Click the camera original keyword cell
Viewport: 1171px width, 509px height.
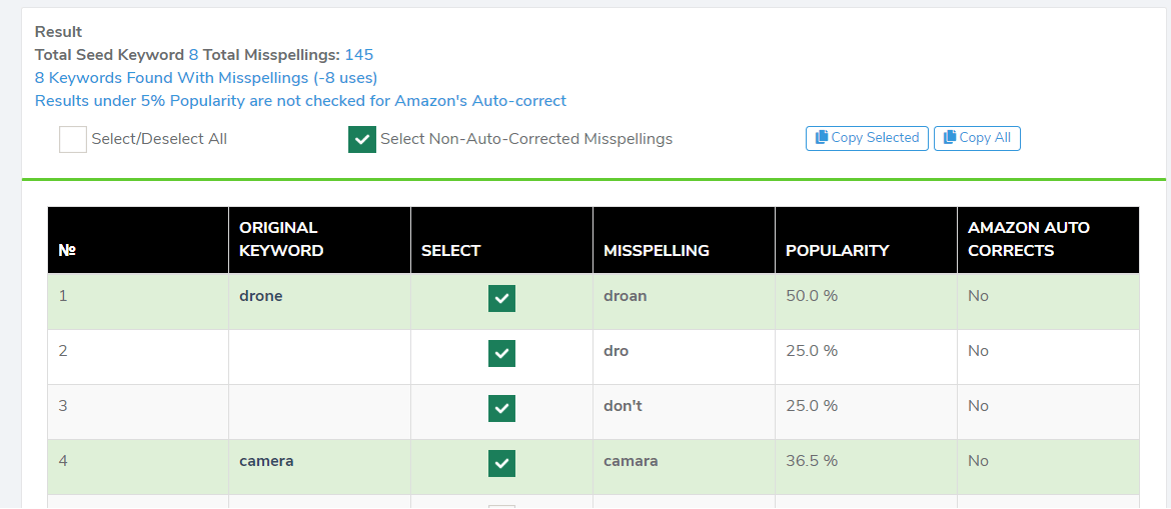[267, 461]
